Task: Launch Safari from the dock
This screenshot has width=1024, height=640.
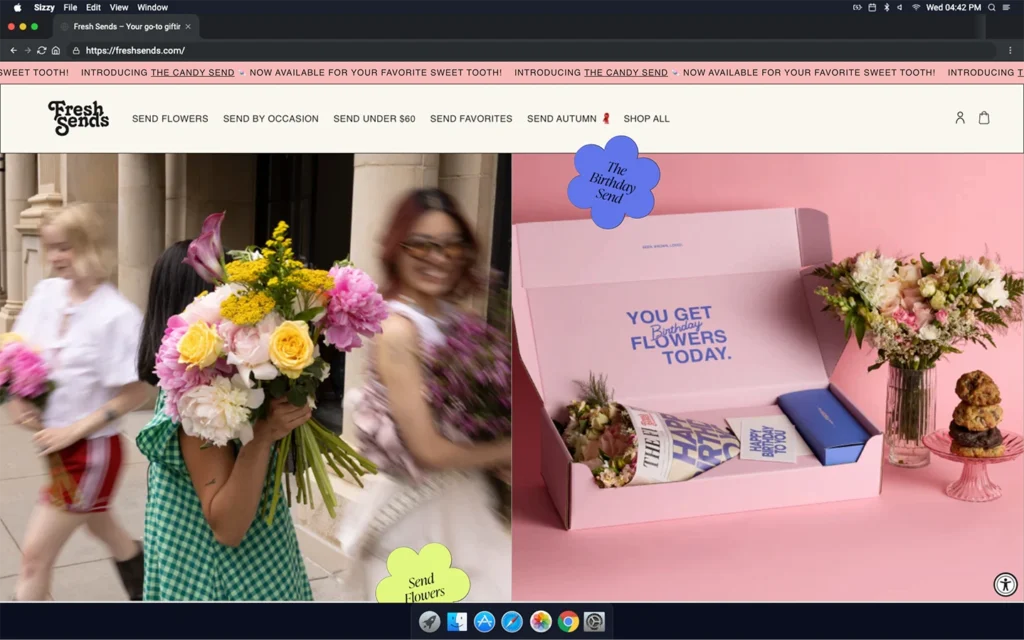Action: (512, 622)
